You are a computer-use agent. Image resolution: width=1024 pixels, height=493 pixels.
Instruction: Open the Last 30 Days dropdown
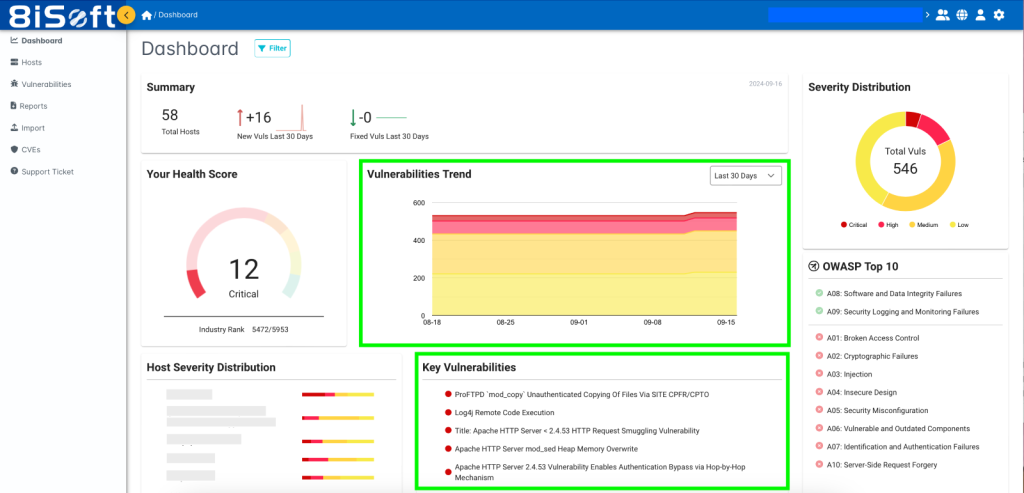(745, 176)
